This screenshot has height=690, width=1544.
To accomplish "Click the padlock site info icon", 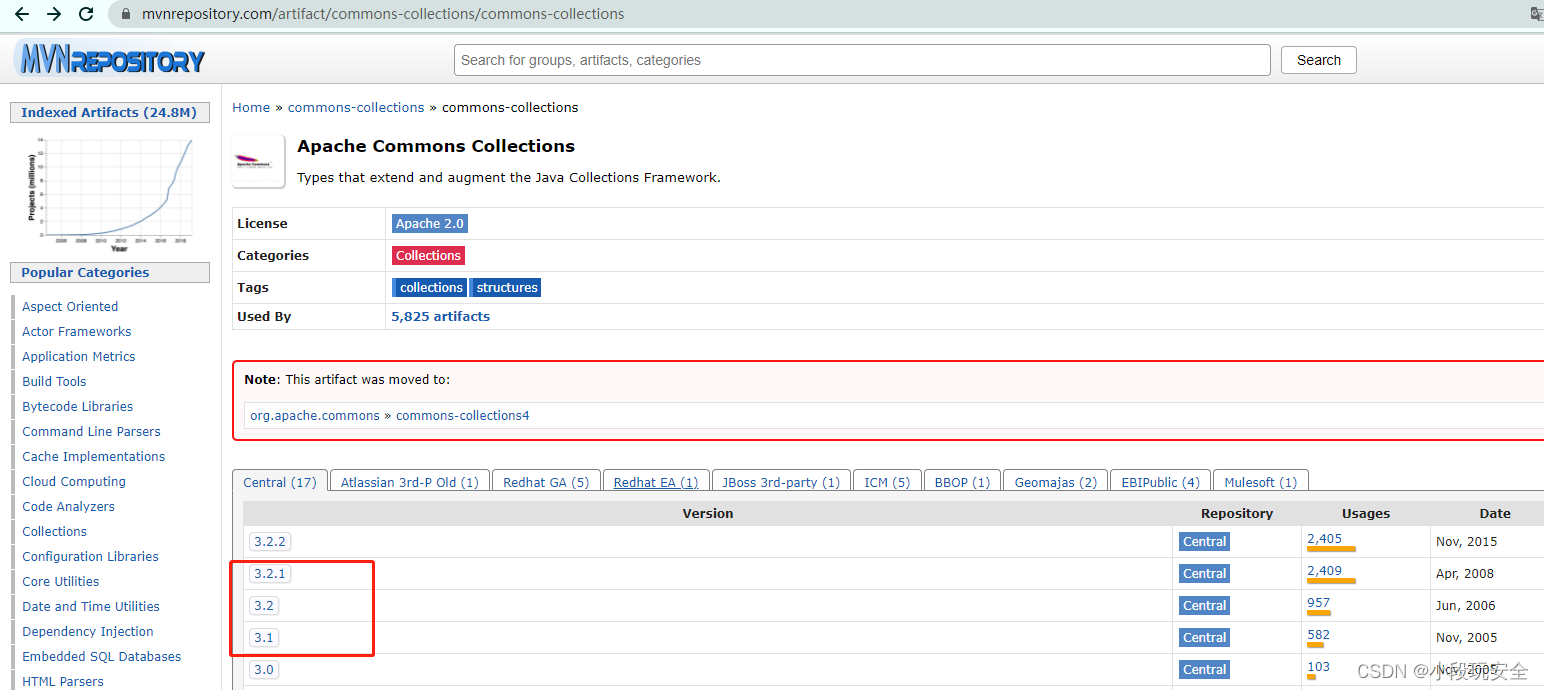I will click(x=126, y=14).
